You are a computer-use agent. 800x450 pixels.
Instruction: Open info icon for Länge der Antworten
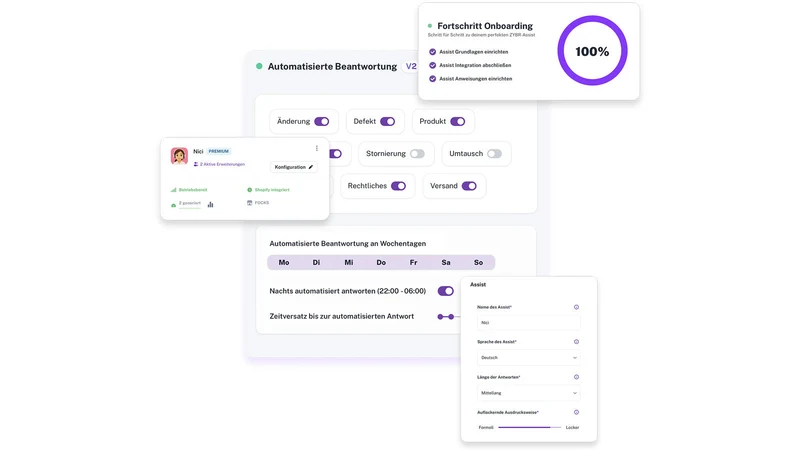coord(576,377)
